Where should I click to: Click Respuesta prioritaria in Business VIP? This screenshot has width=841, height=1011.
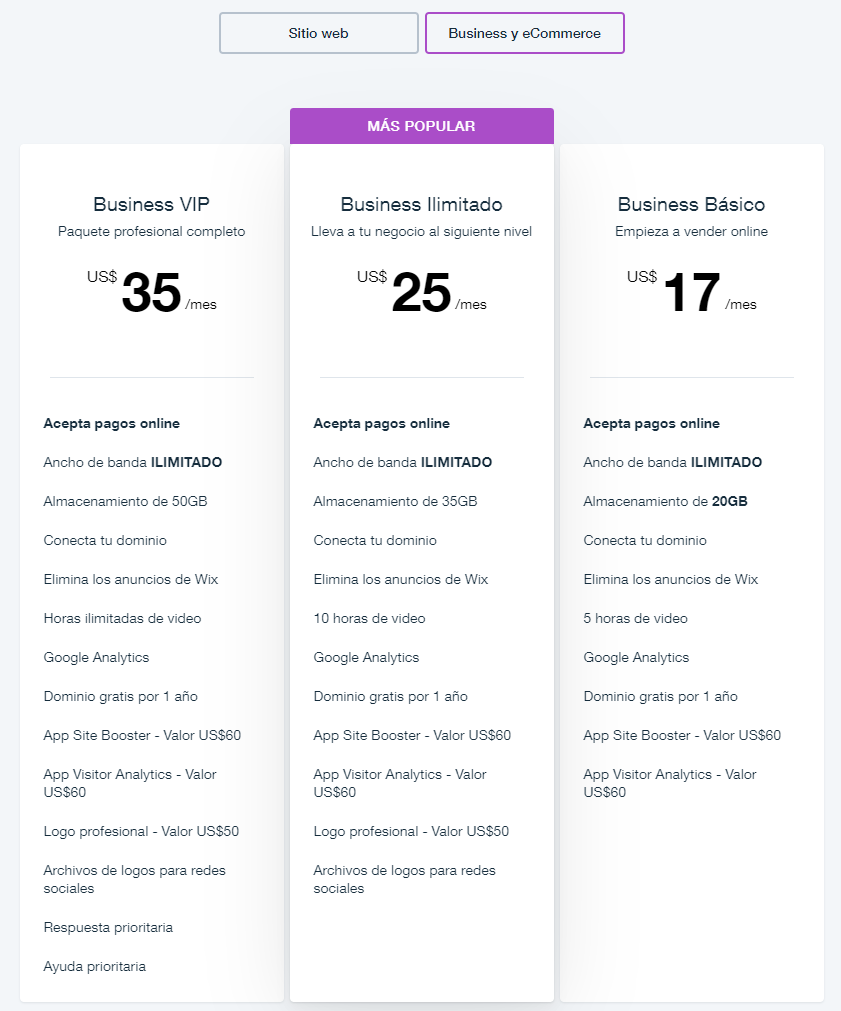tap(108, 927)
